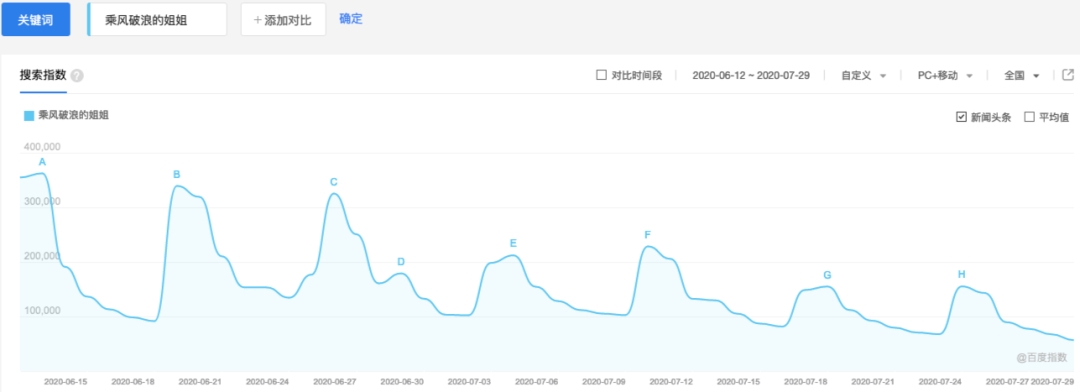Focus the 乘风破浪的姐姐 keyword input field
The width and height of the screenshot is (1080, 392).
pos(157,19)
